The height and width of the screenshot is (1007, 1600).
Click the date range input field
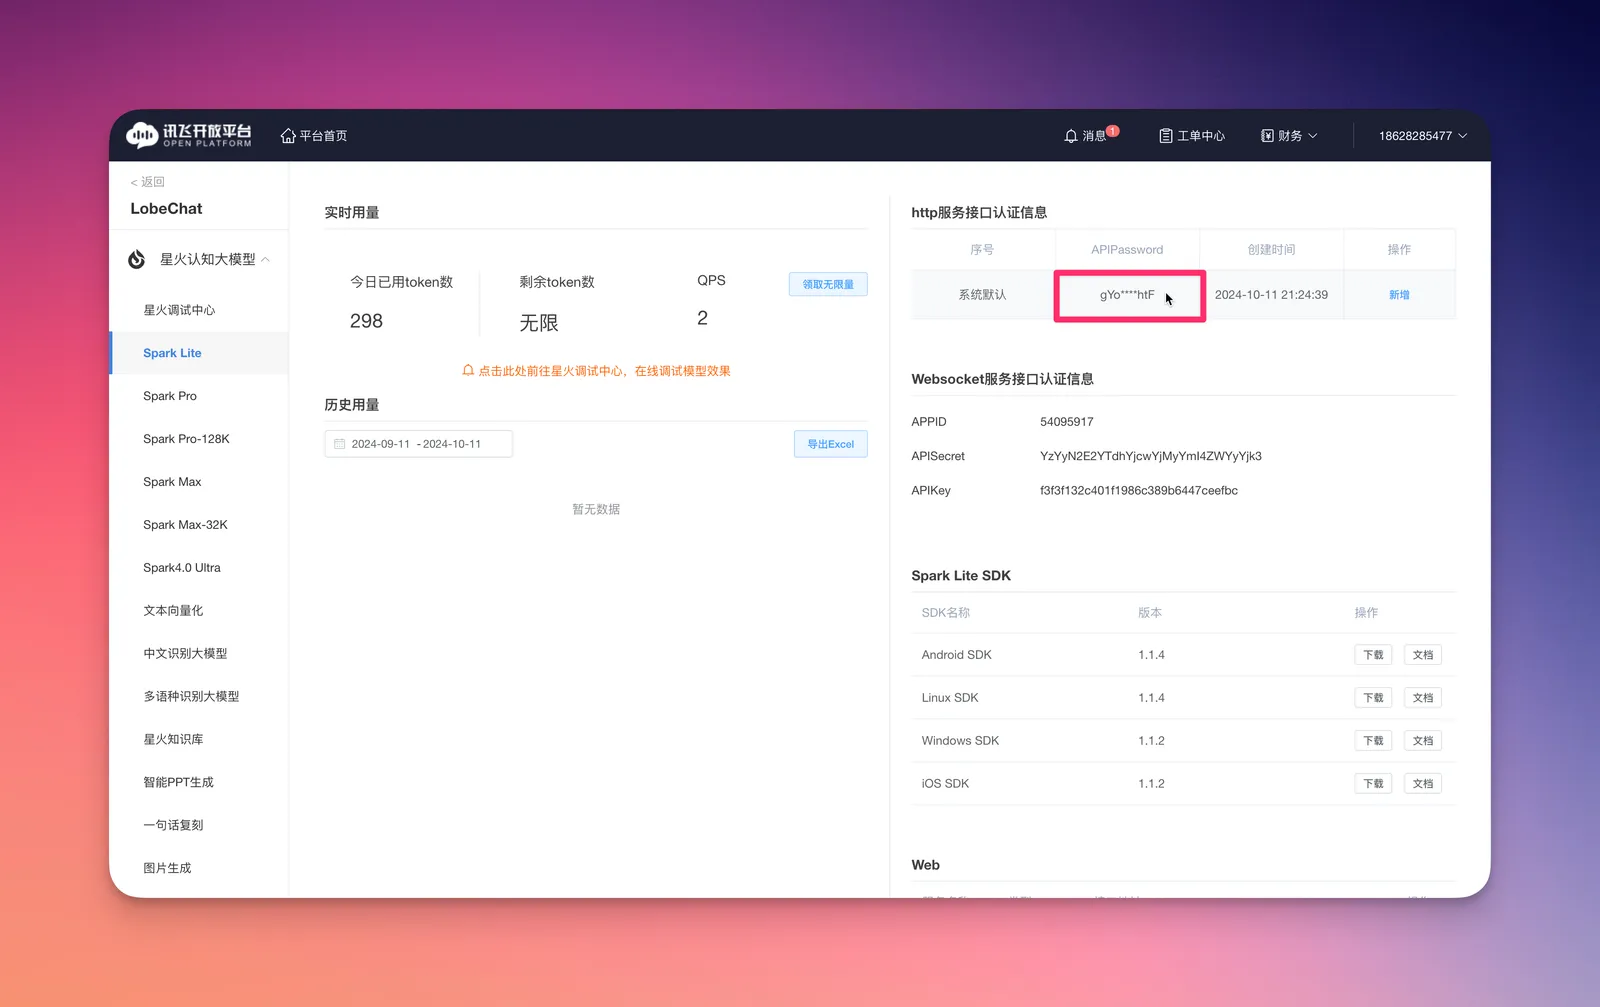418,443
